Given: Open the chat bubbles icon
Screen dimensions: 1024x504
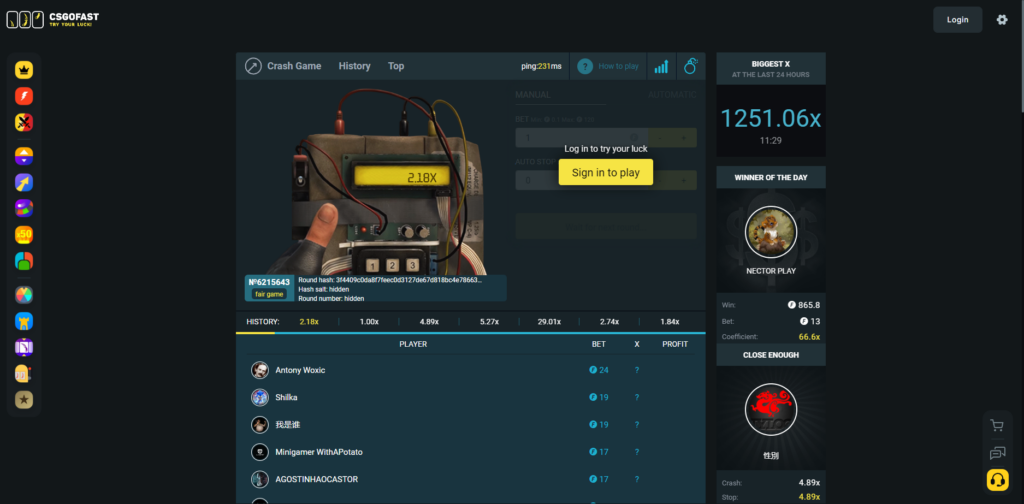Looking at the screenshot, I should [x=997, y=452].
